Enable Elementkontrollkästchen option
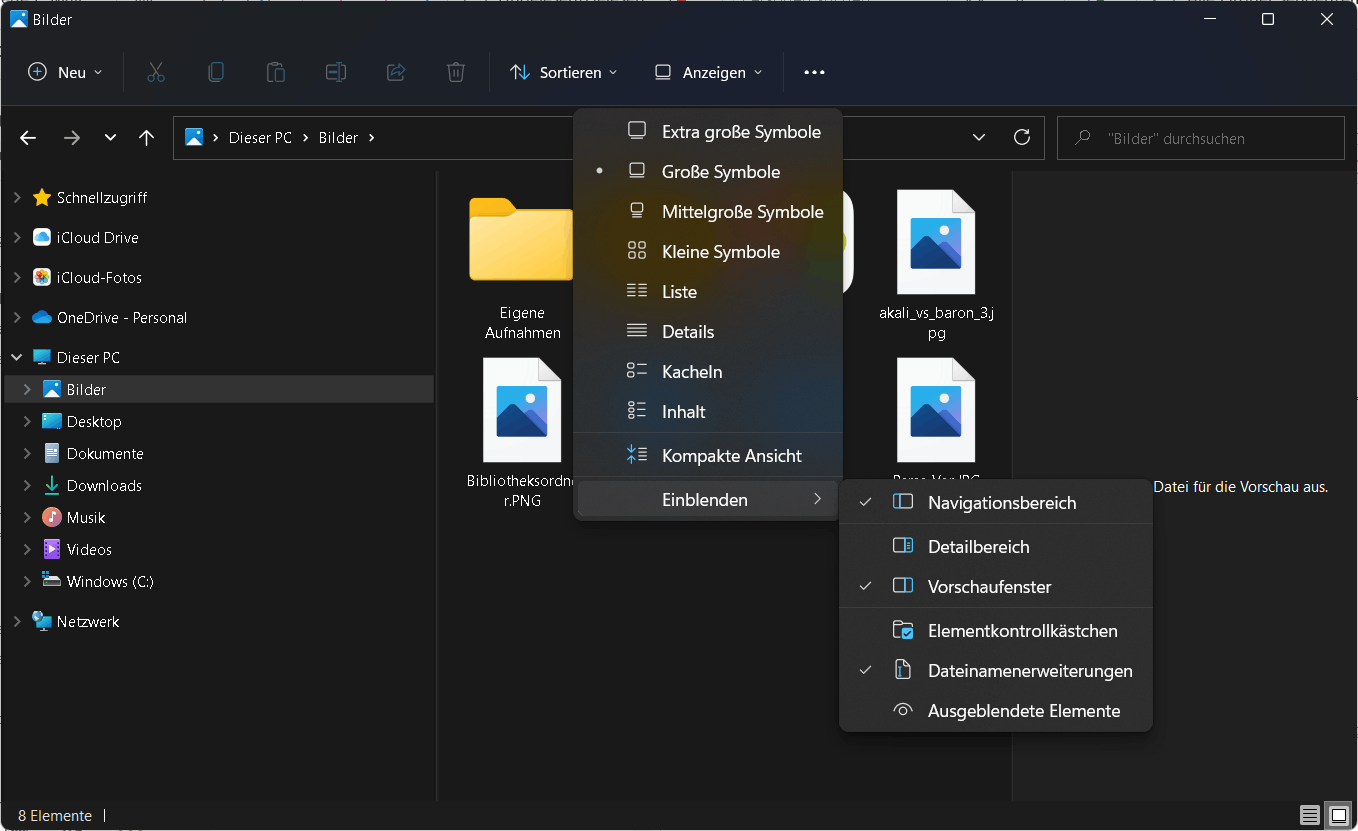The image size is (1358, 831). coord(996,631)
